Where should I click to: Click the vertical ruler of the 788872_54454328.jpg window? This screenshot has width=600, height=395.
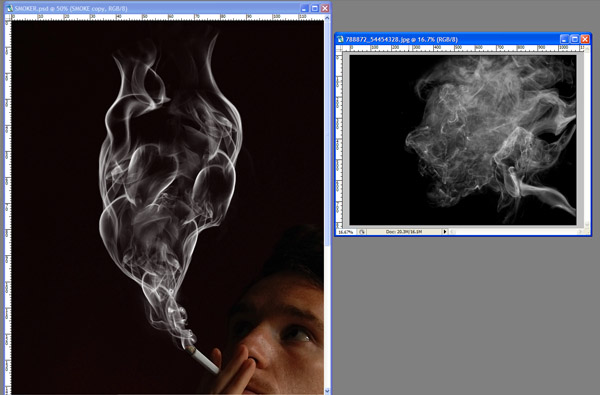click(x=339, y=140)
